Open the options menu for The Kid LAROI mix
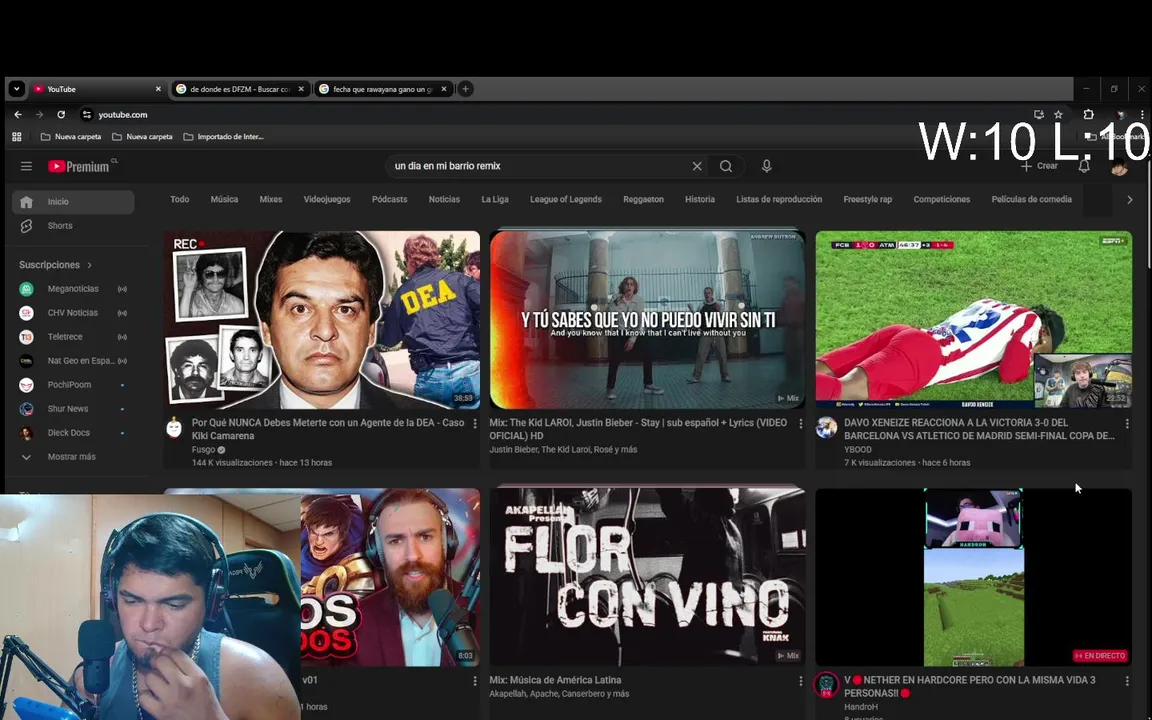Image resolution: width=1152 pixels, height=720 pixels. coord(801,424)
